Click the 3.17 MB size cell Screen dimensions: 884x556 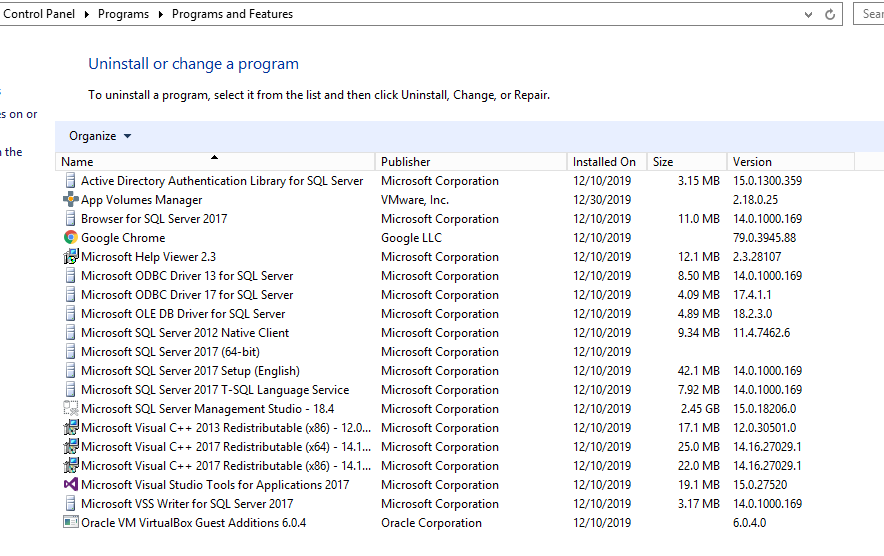(x=699, y=504)
